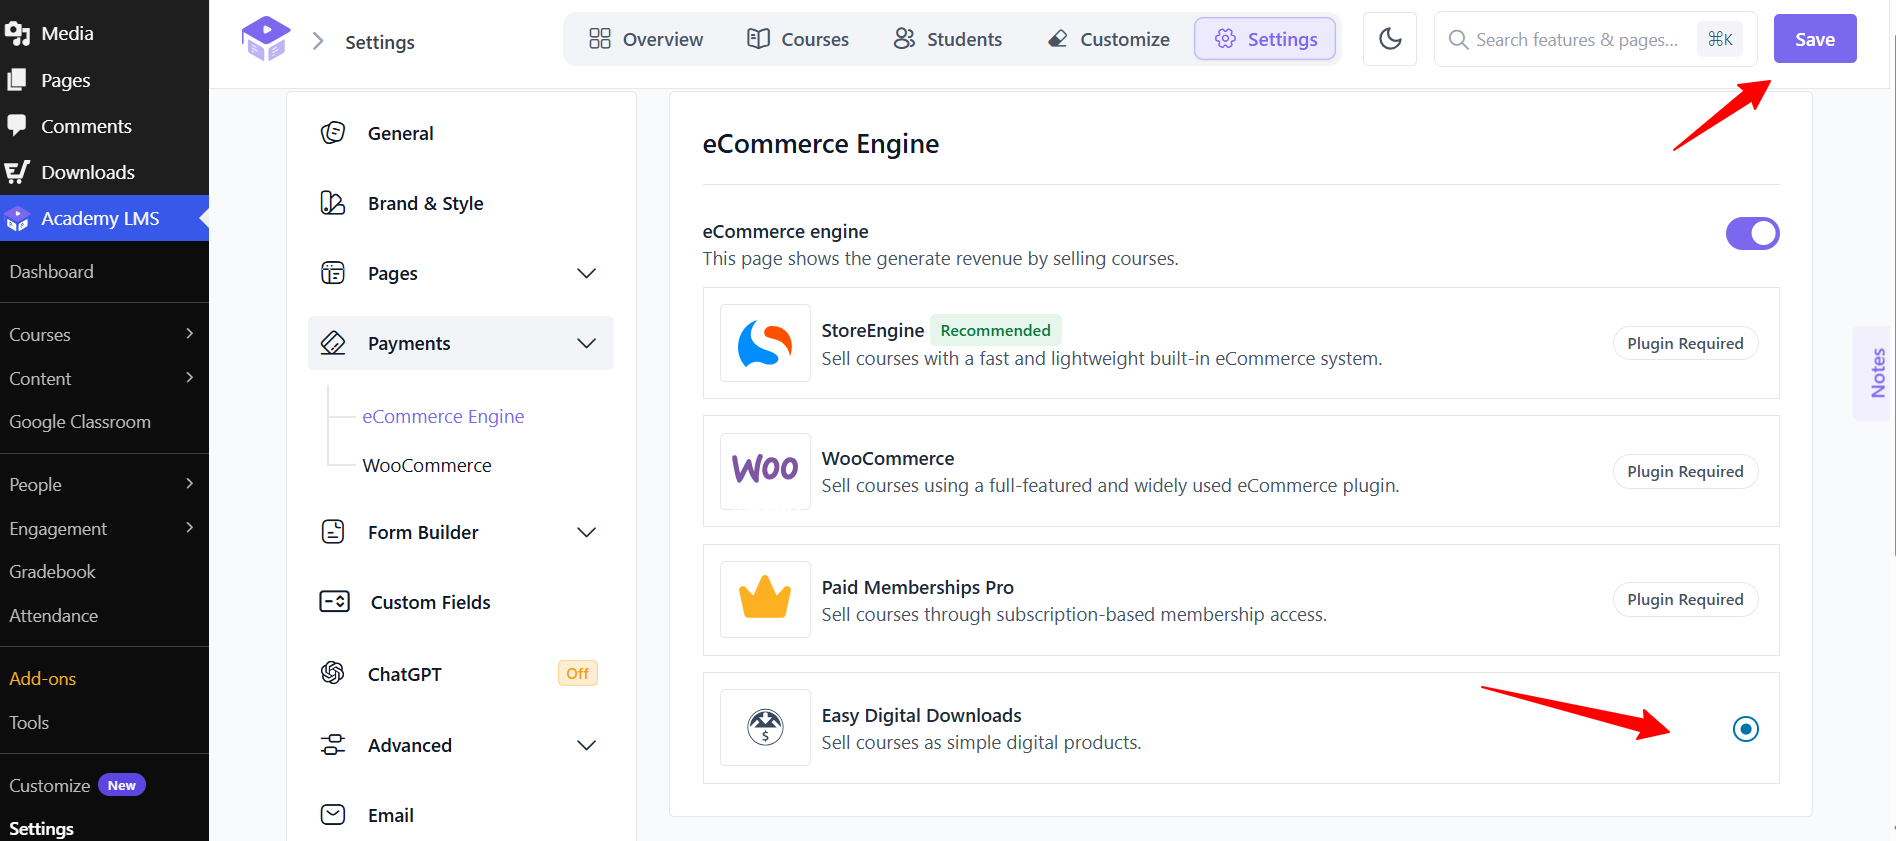The width and height of the screenshot is (1896, 841).
Task: Expand the Engagement submenu arrow
Action: (190, 528)
